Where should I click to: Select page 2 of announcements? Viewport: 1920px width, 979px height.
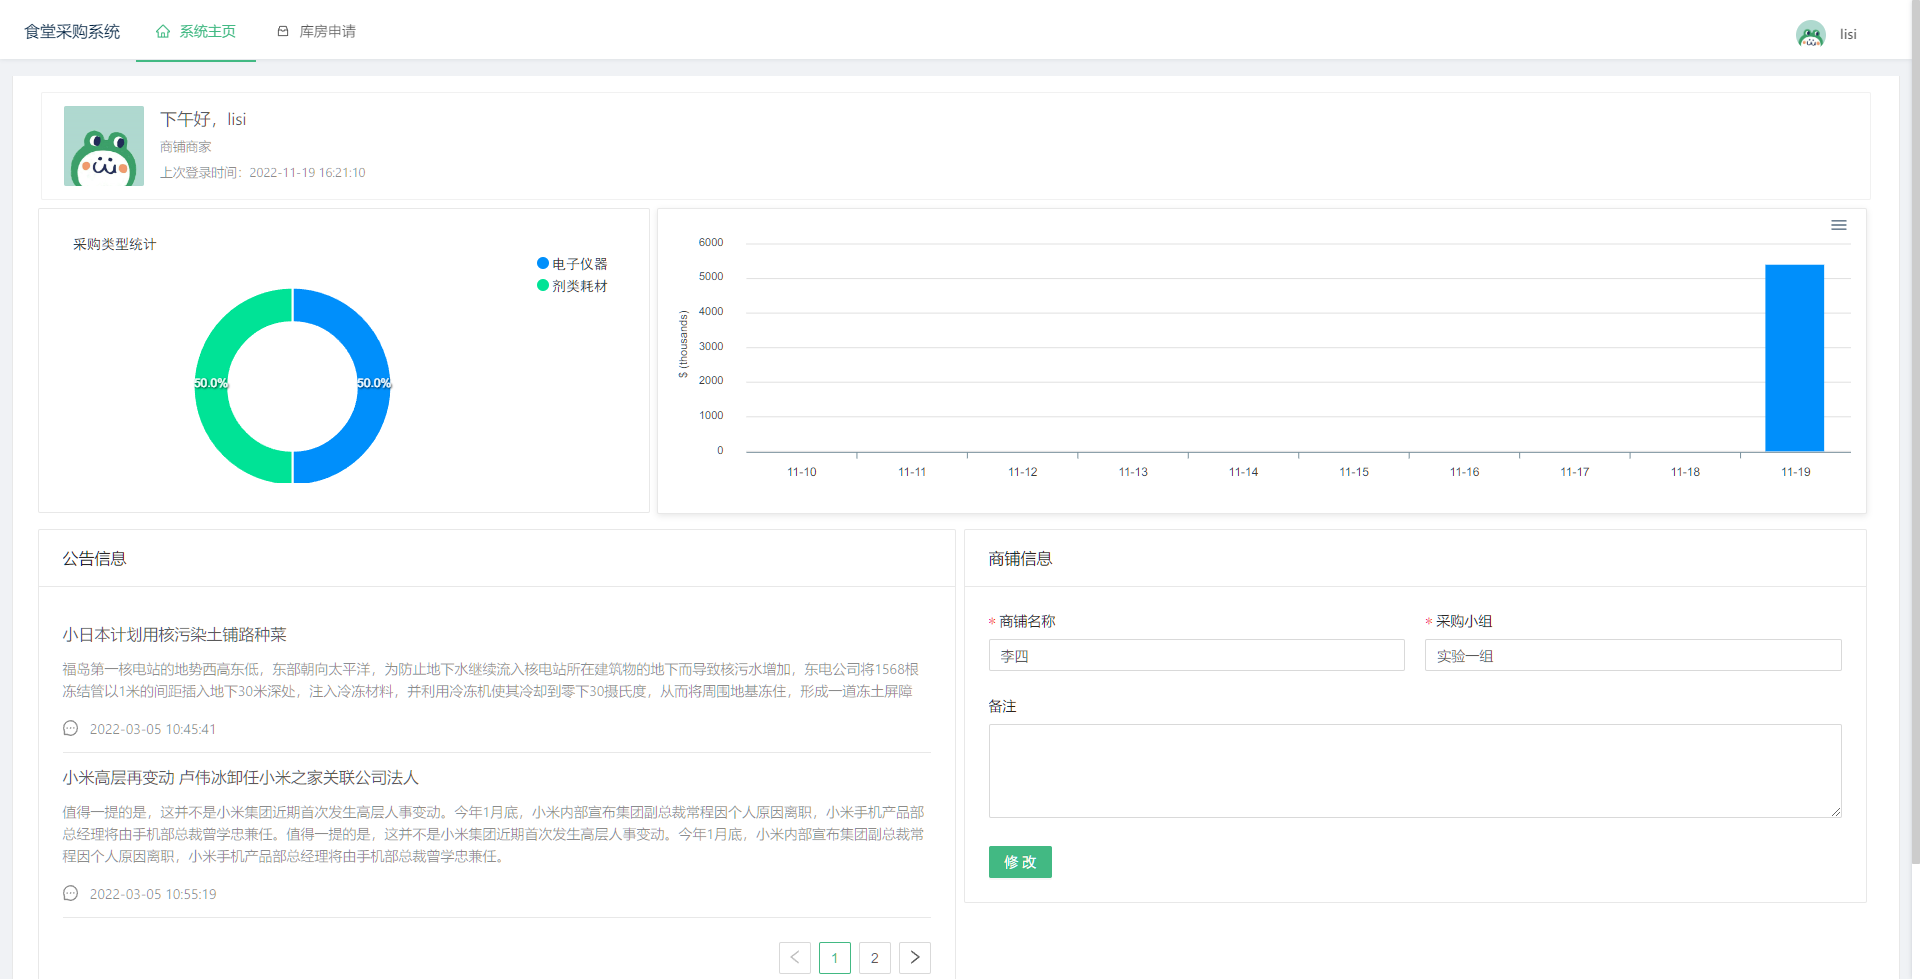pyautogui.click(x=874, y=957)
